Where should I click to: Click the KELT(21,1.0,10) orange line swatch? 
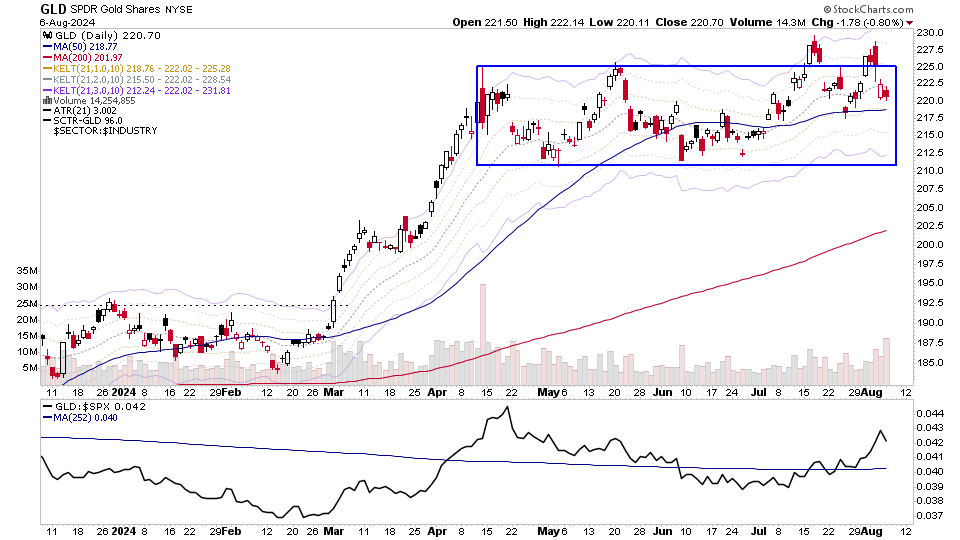(x=48, y=69)
